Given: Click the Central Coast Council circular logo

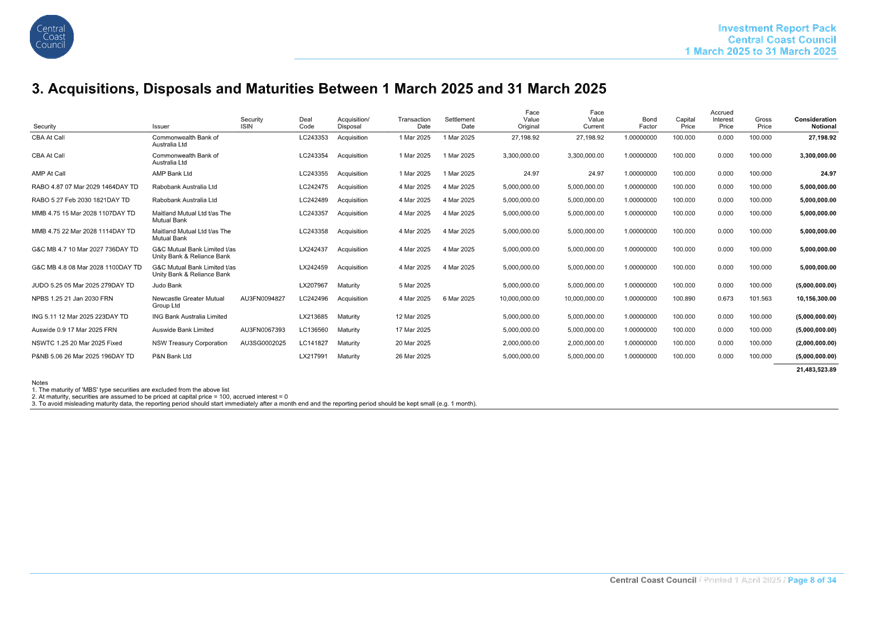Looking at the screenshot, I should (51, 37).
